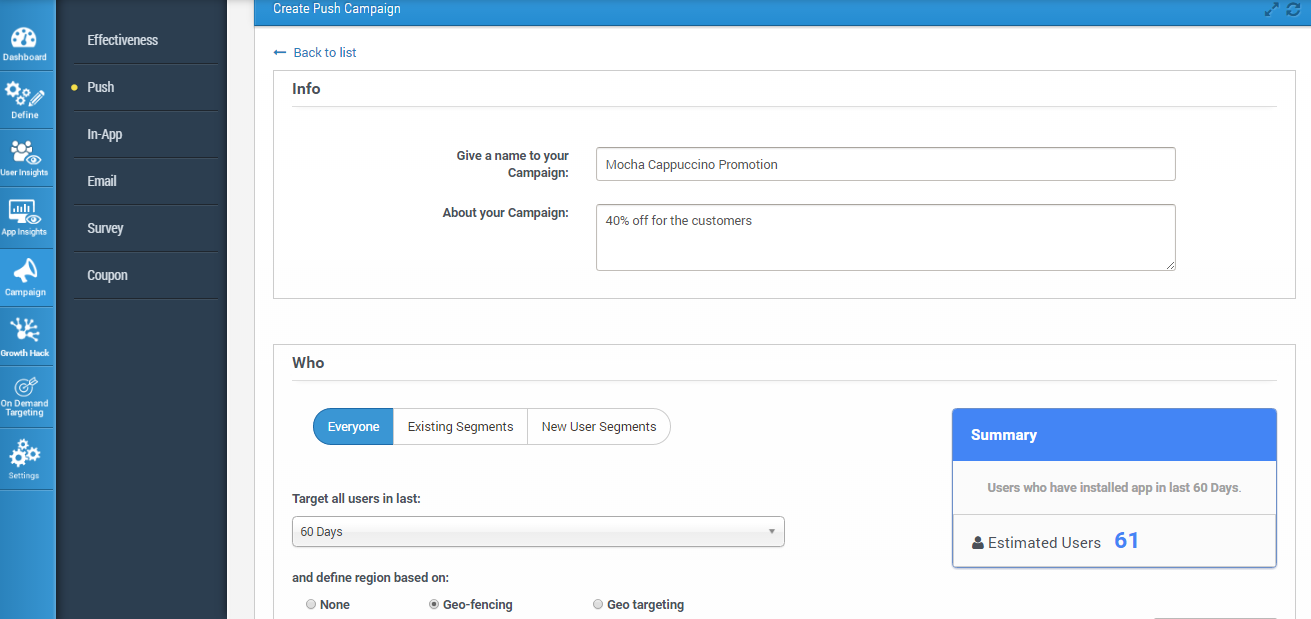The height and width of the screenshot is (619, 1311).
Task: Open the 60 Days target dropdown
Action: click(x=538, y=532)
